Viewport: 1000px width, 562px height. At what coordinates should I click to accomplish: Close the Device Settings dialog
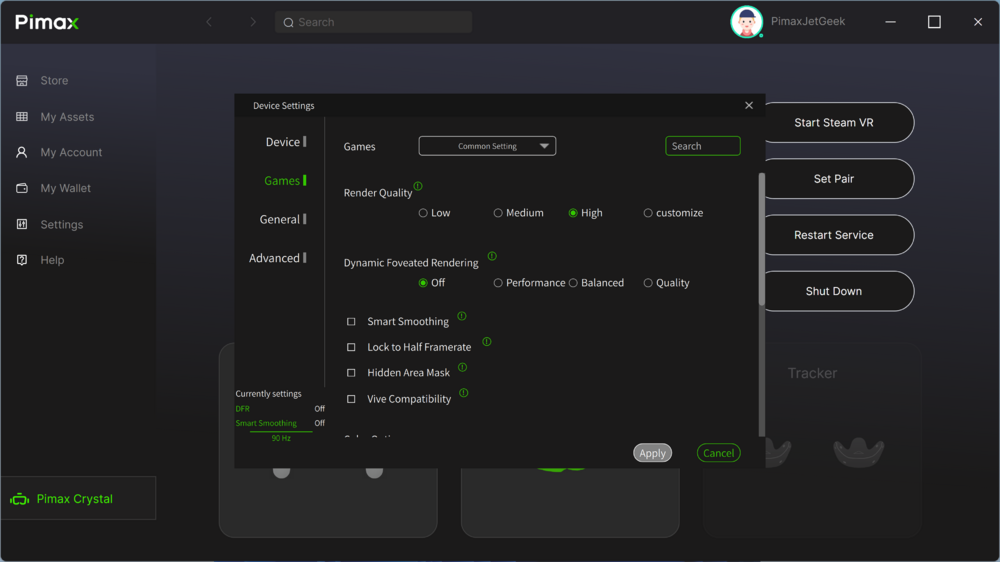pyautogui.click(x=749, y=105)
